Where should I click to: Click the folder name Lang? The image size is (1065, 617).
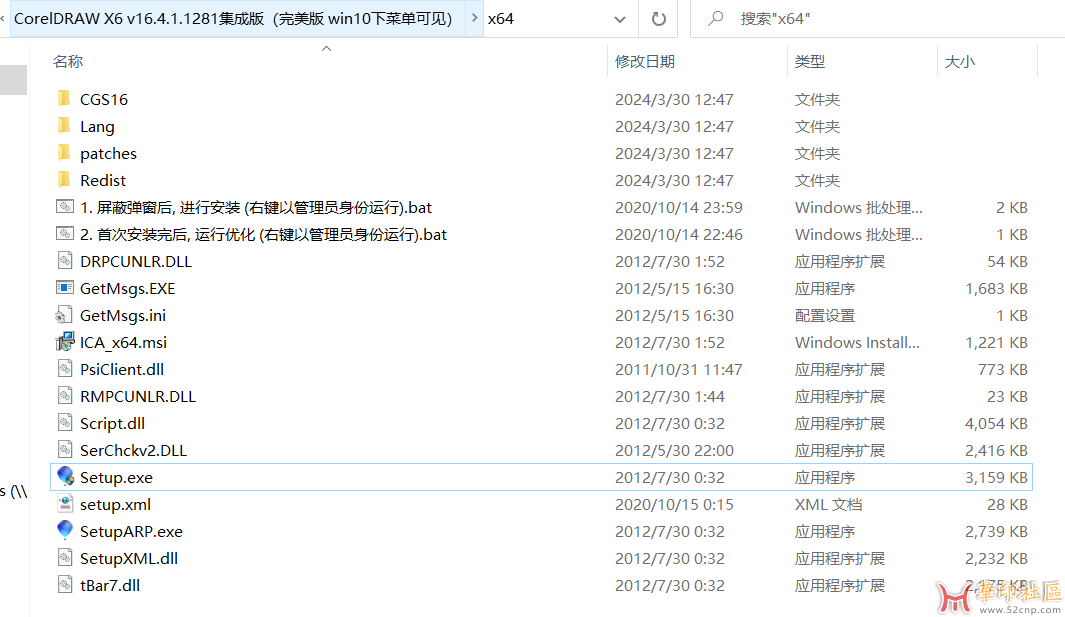pos(97,126)
